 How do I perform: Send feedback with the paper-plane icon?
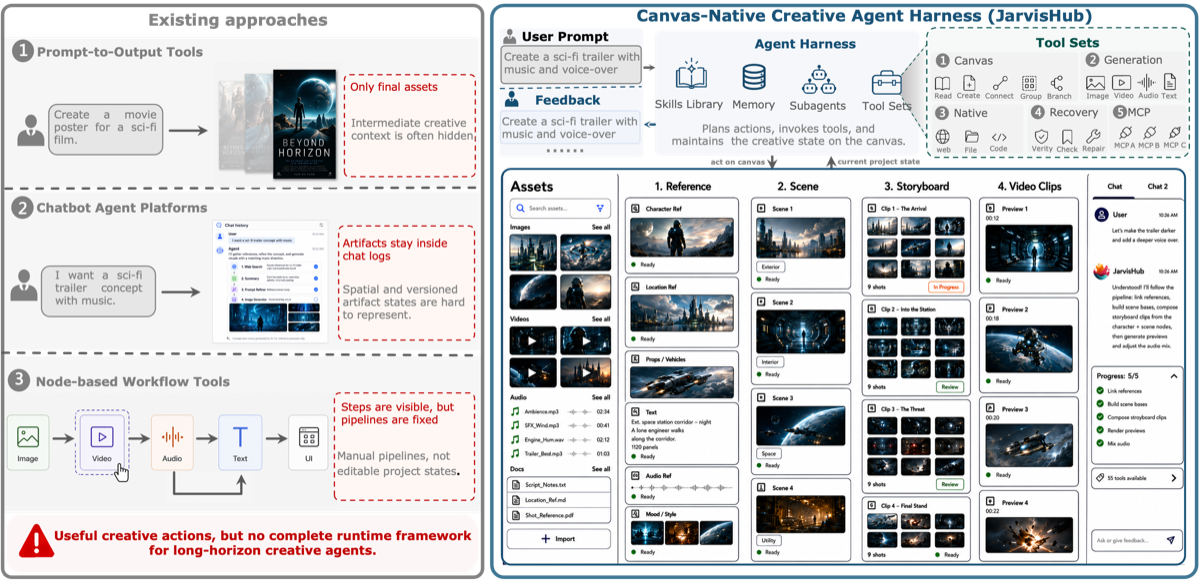pyautogui.click(x=1171, y=540)
